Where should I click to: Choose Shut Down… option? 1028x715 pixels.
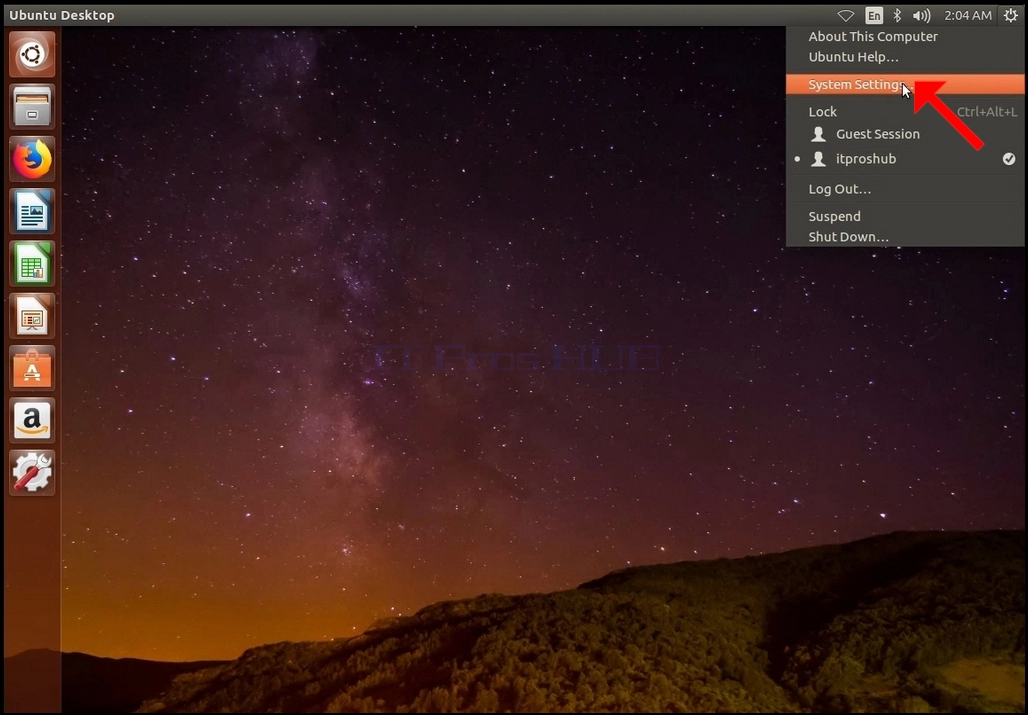(905, 237)
